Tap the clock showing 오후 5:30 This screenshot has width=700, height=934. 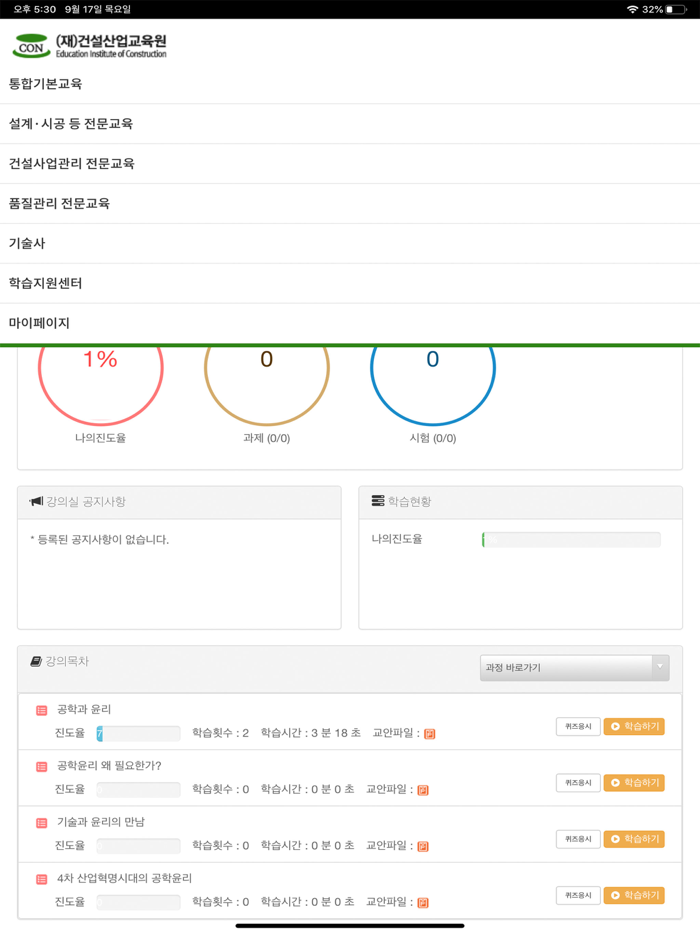[35, 10]
